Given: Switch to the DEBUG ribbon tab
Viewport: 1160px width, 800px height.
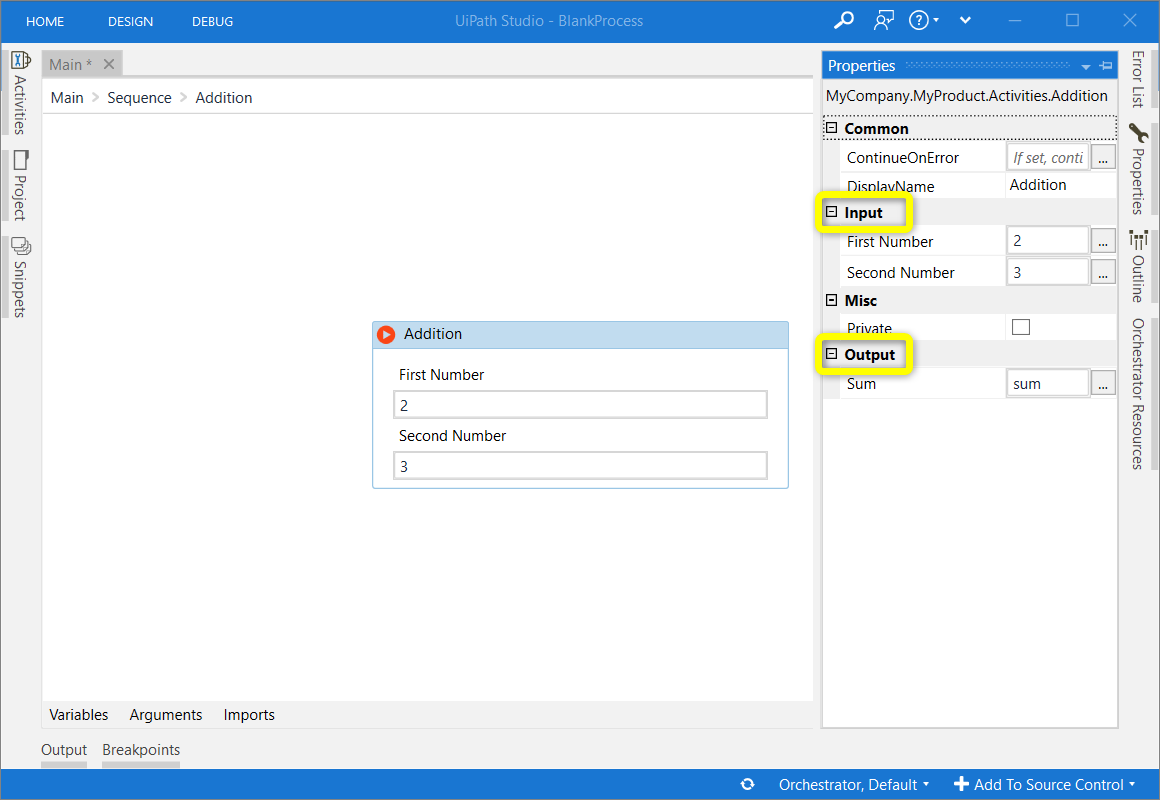Looking at the screenshot, I should [x=212, y=21].
